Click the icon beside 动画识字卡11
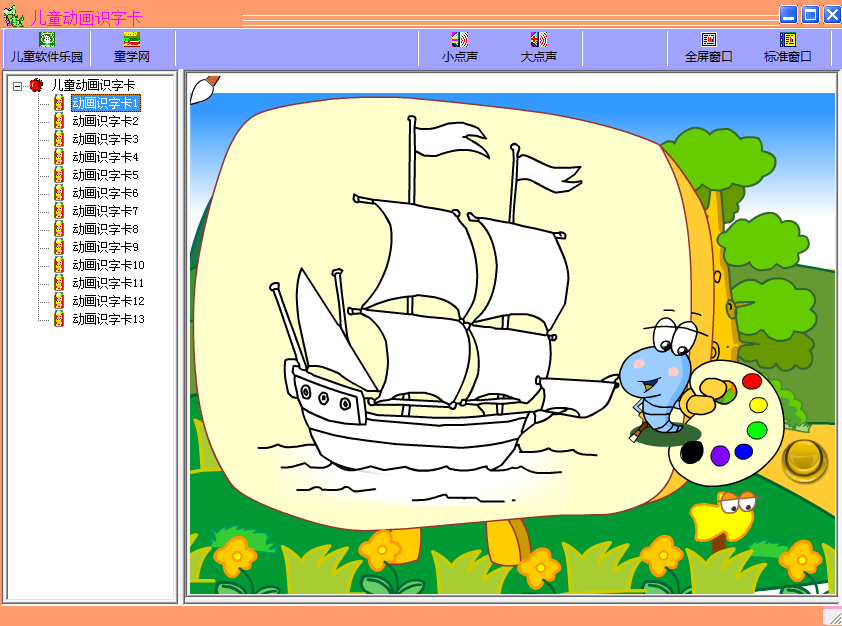The image size is (842, 626). click(59, 283)
